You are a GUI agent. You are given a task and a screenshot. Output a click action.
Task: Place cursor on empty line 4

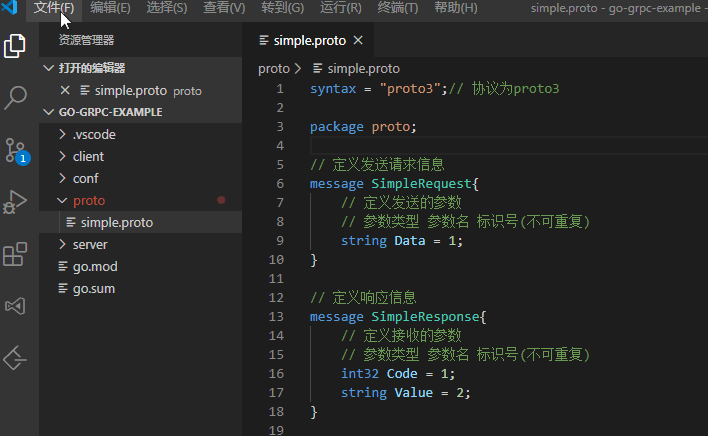pyautogui.click(x=450, y=145)
